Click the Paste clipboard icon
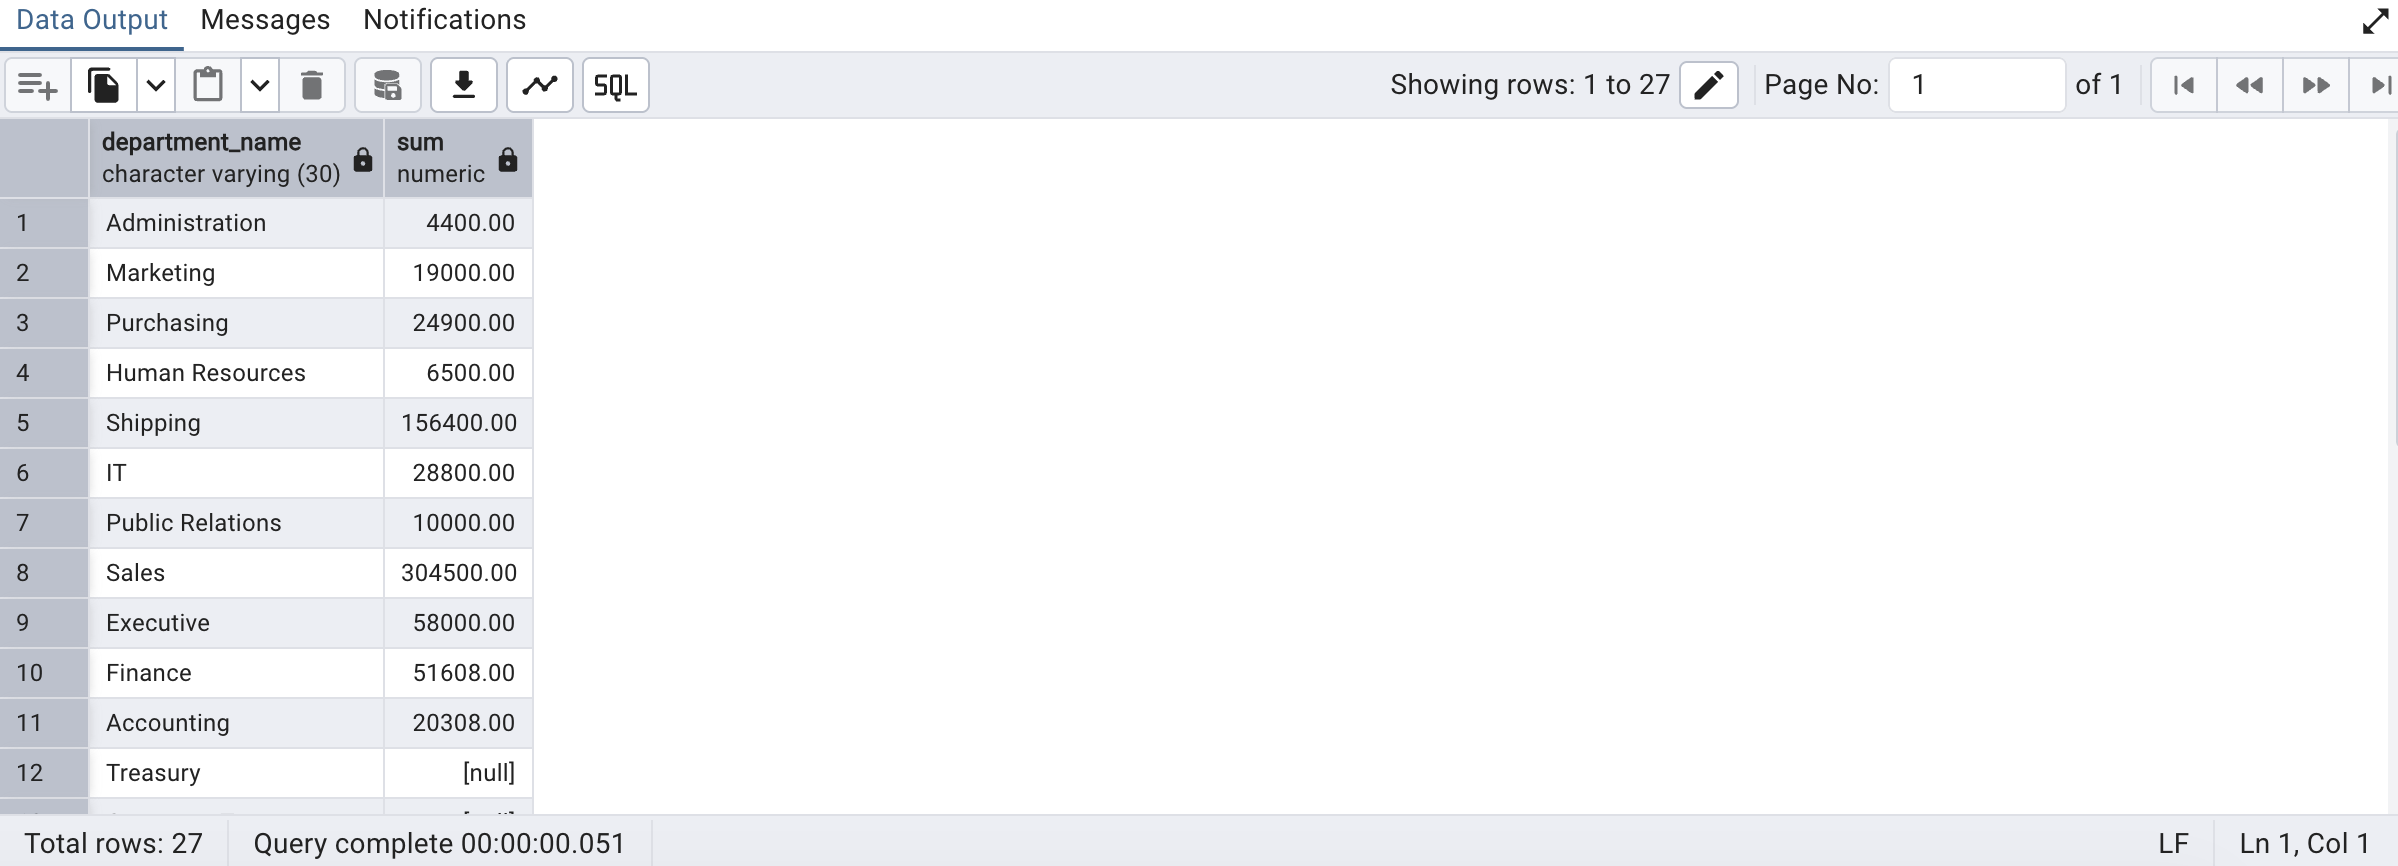Image resolution: width=2398 pixels, height=866 pixels. click(x=208, y=86)
